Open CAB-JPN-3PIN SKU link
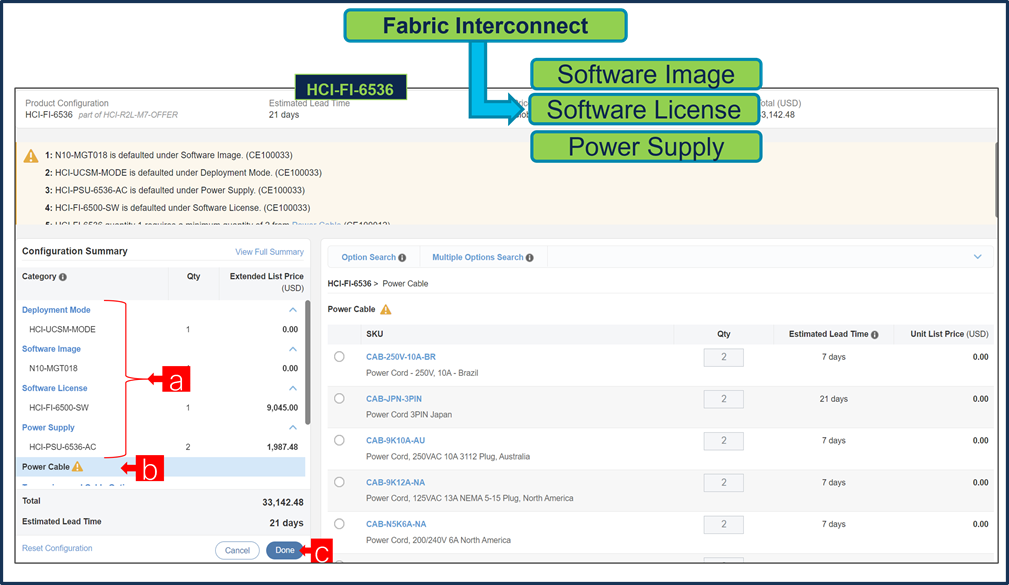The width and height of the screenshot is (1009, 585). [x=394, y=398]
